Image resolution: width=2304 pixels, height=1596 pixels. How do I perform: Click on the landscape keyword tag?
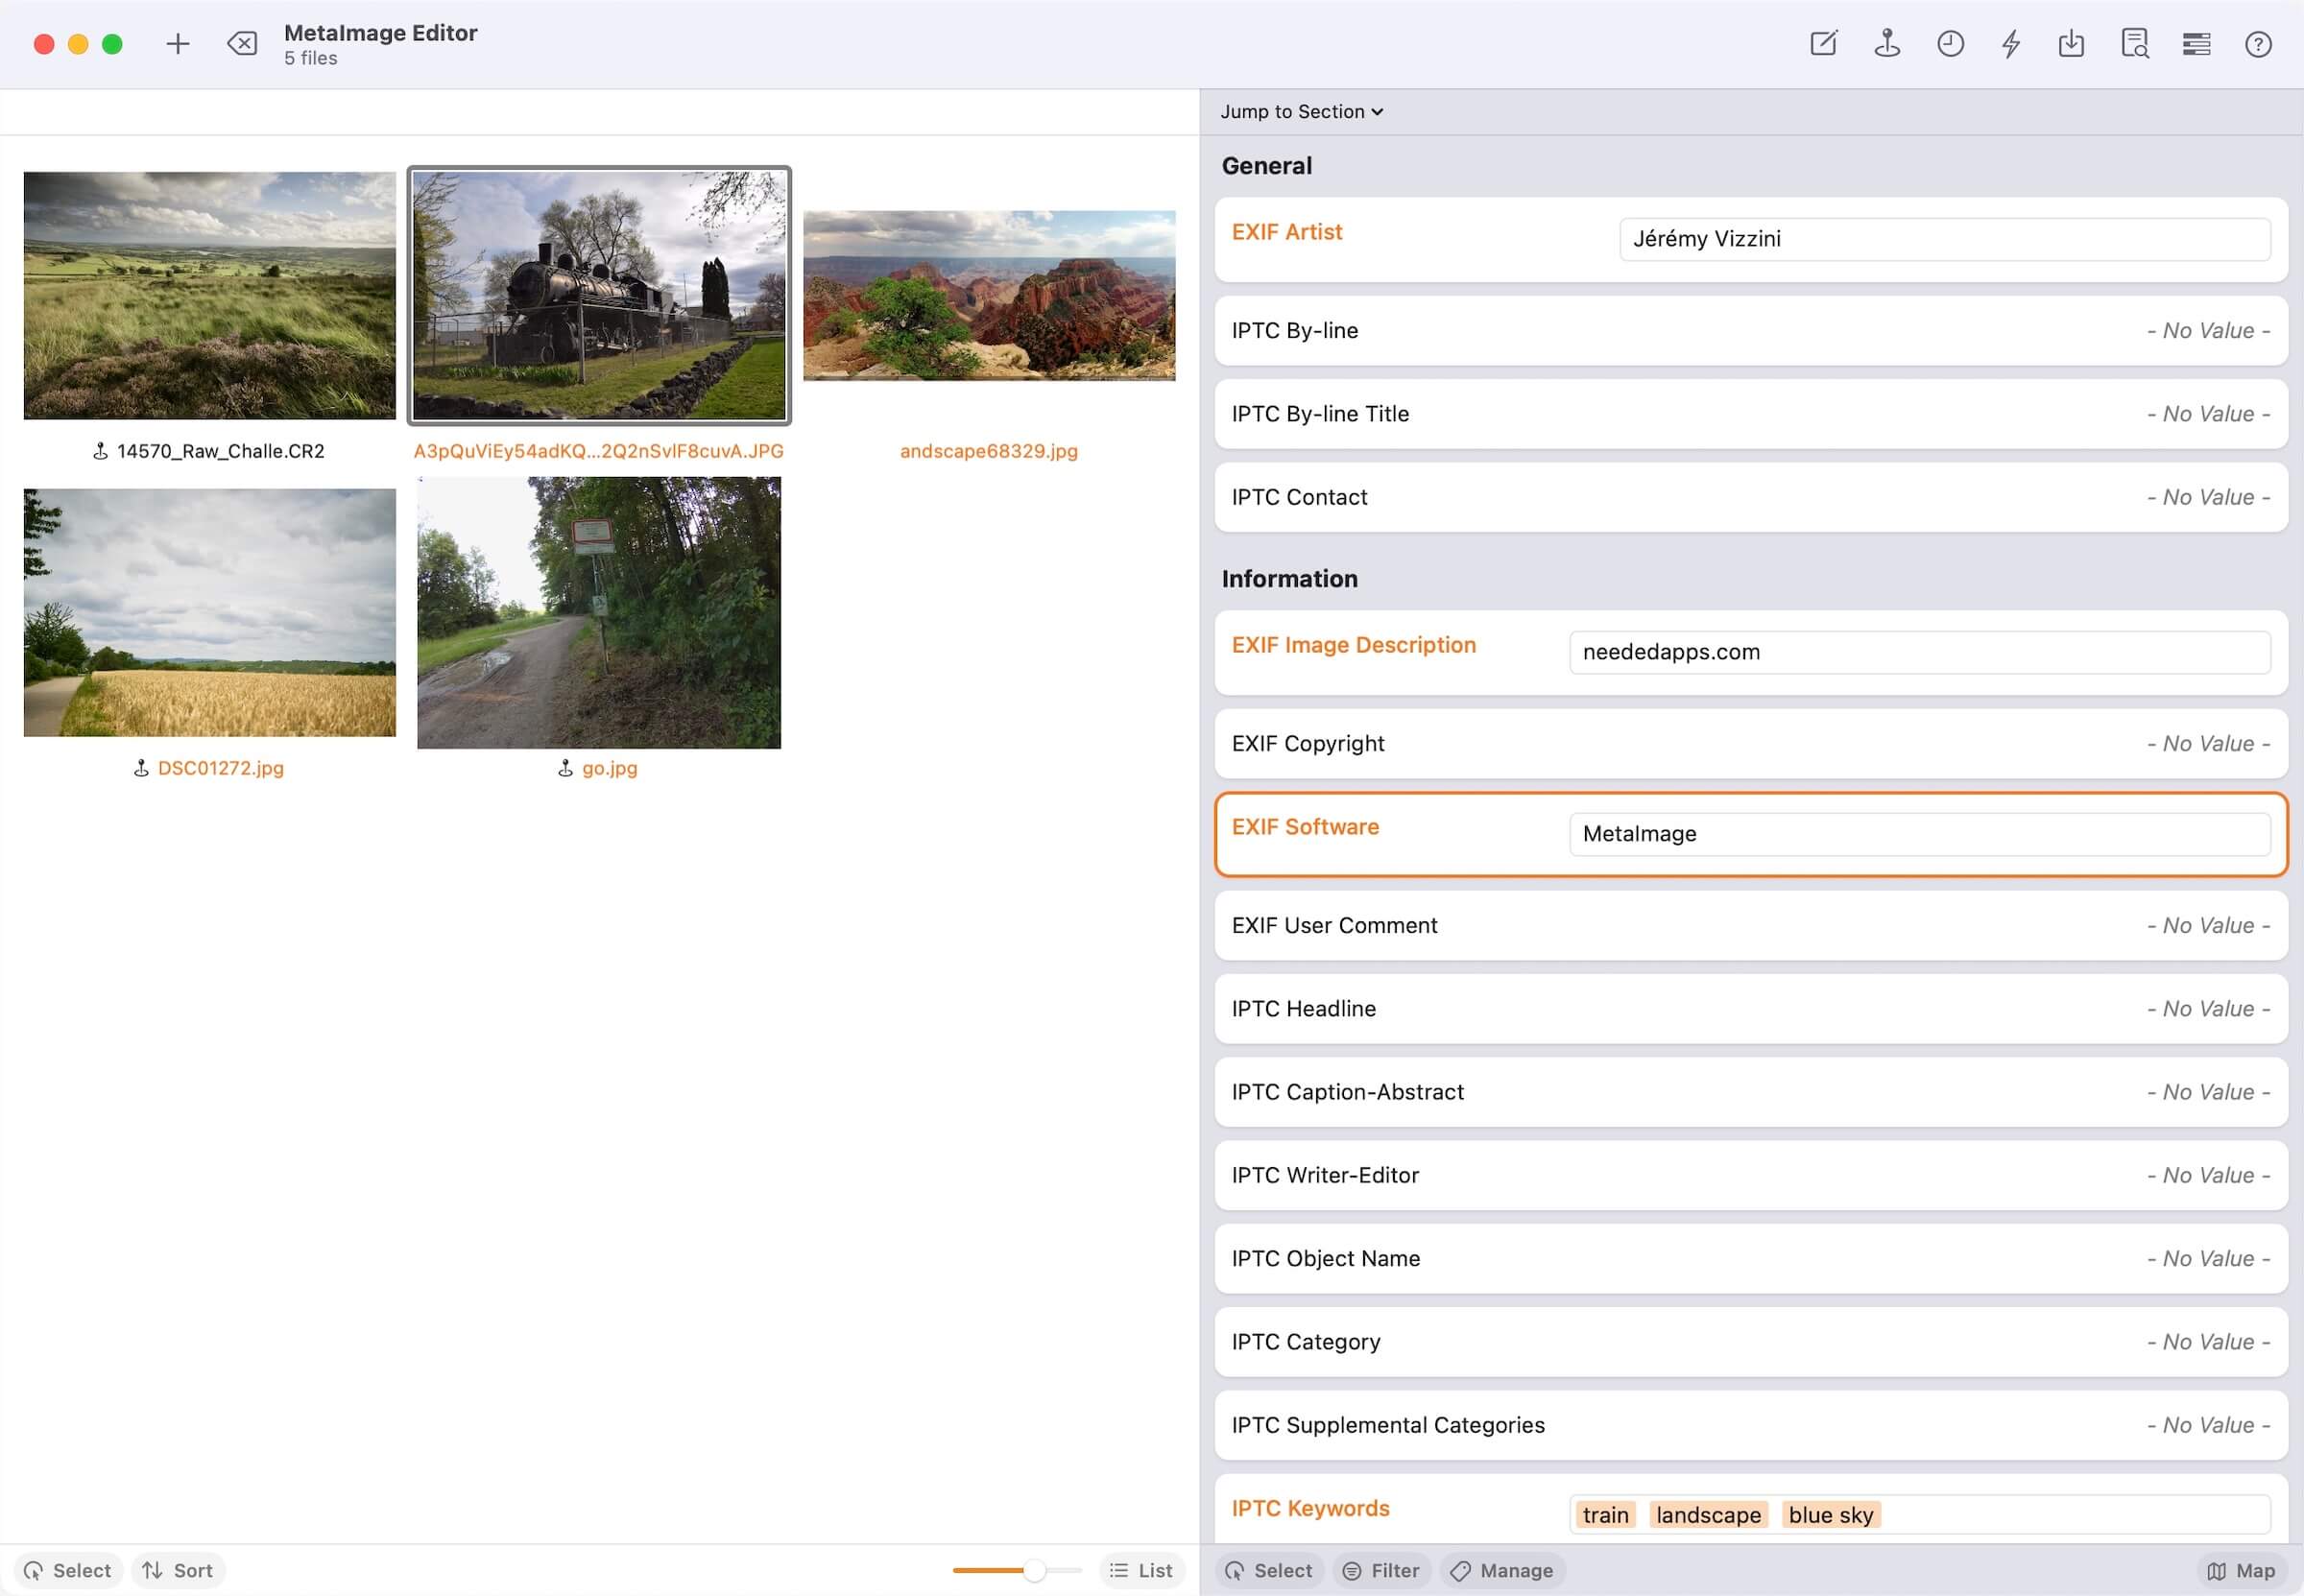[1709, 1513]
